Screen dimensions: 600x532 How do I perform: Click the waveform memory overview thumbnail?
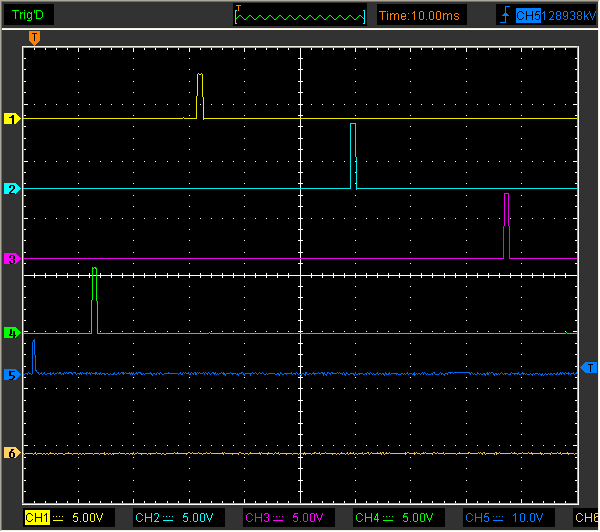pyautogui.click(x=300, y=16)
